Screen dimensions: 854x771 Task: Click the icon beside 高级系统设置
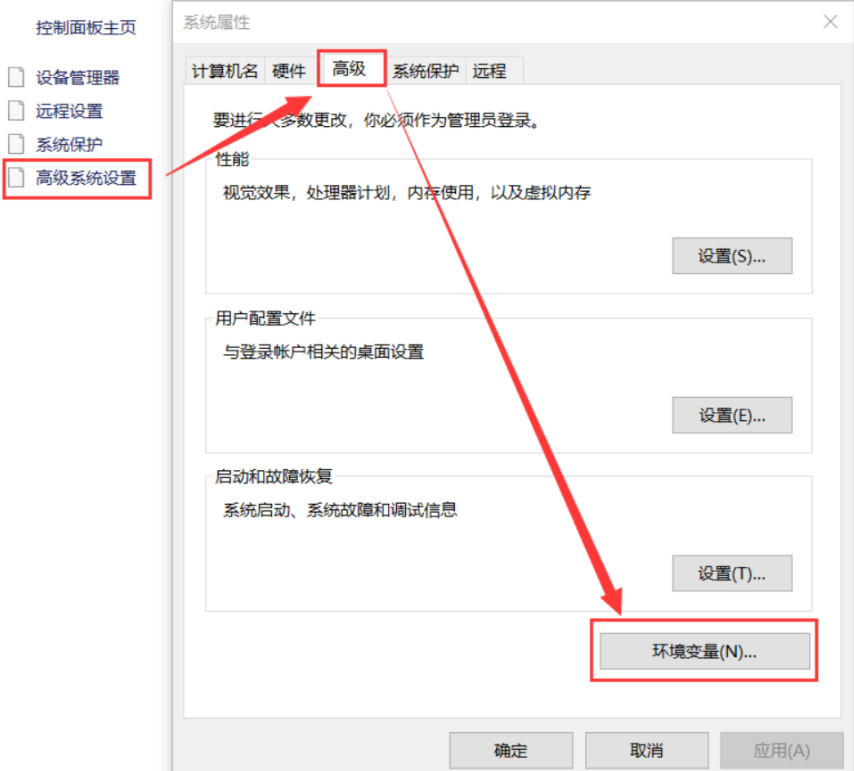(16, 177)
